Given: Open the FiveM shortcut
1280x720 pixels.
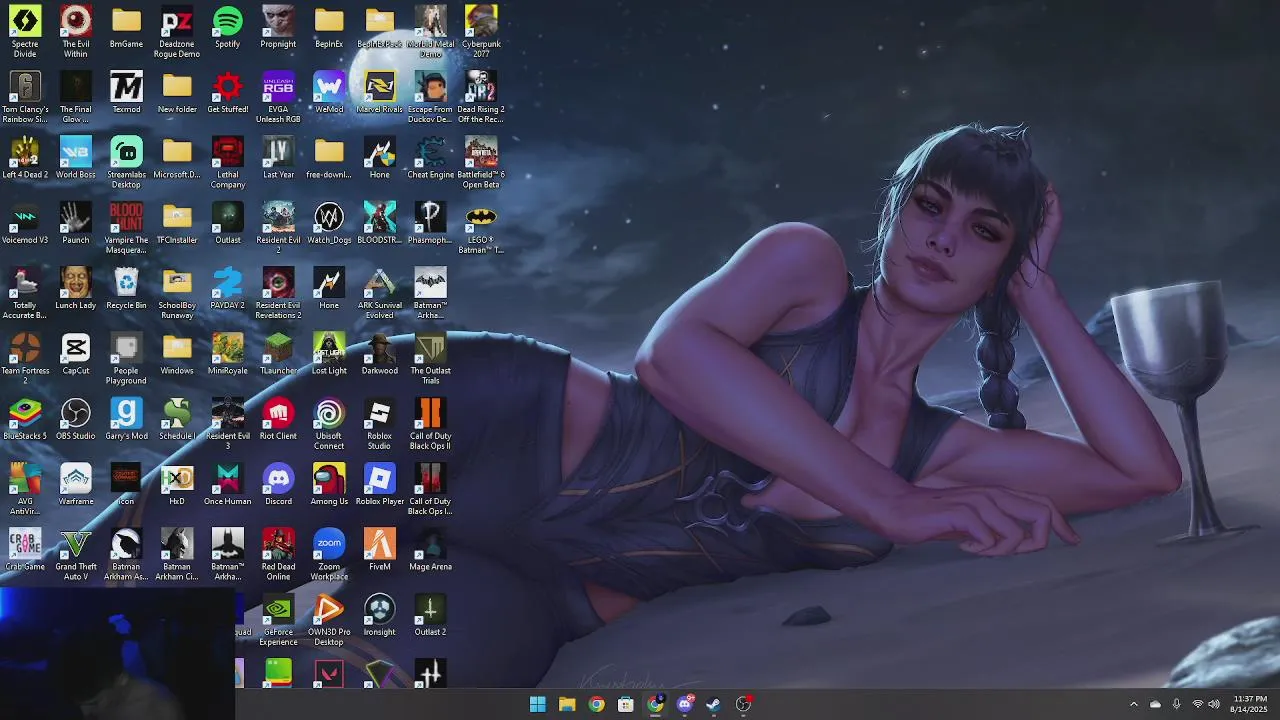Looking at the screenshot, I should tap(380, 549).
